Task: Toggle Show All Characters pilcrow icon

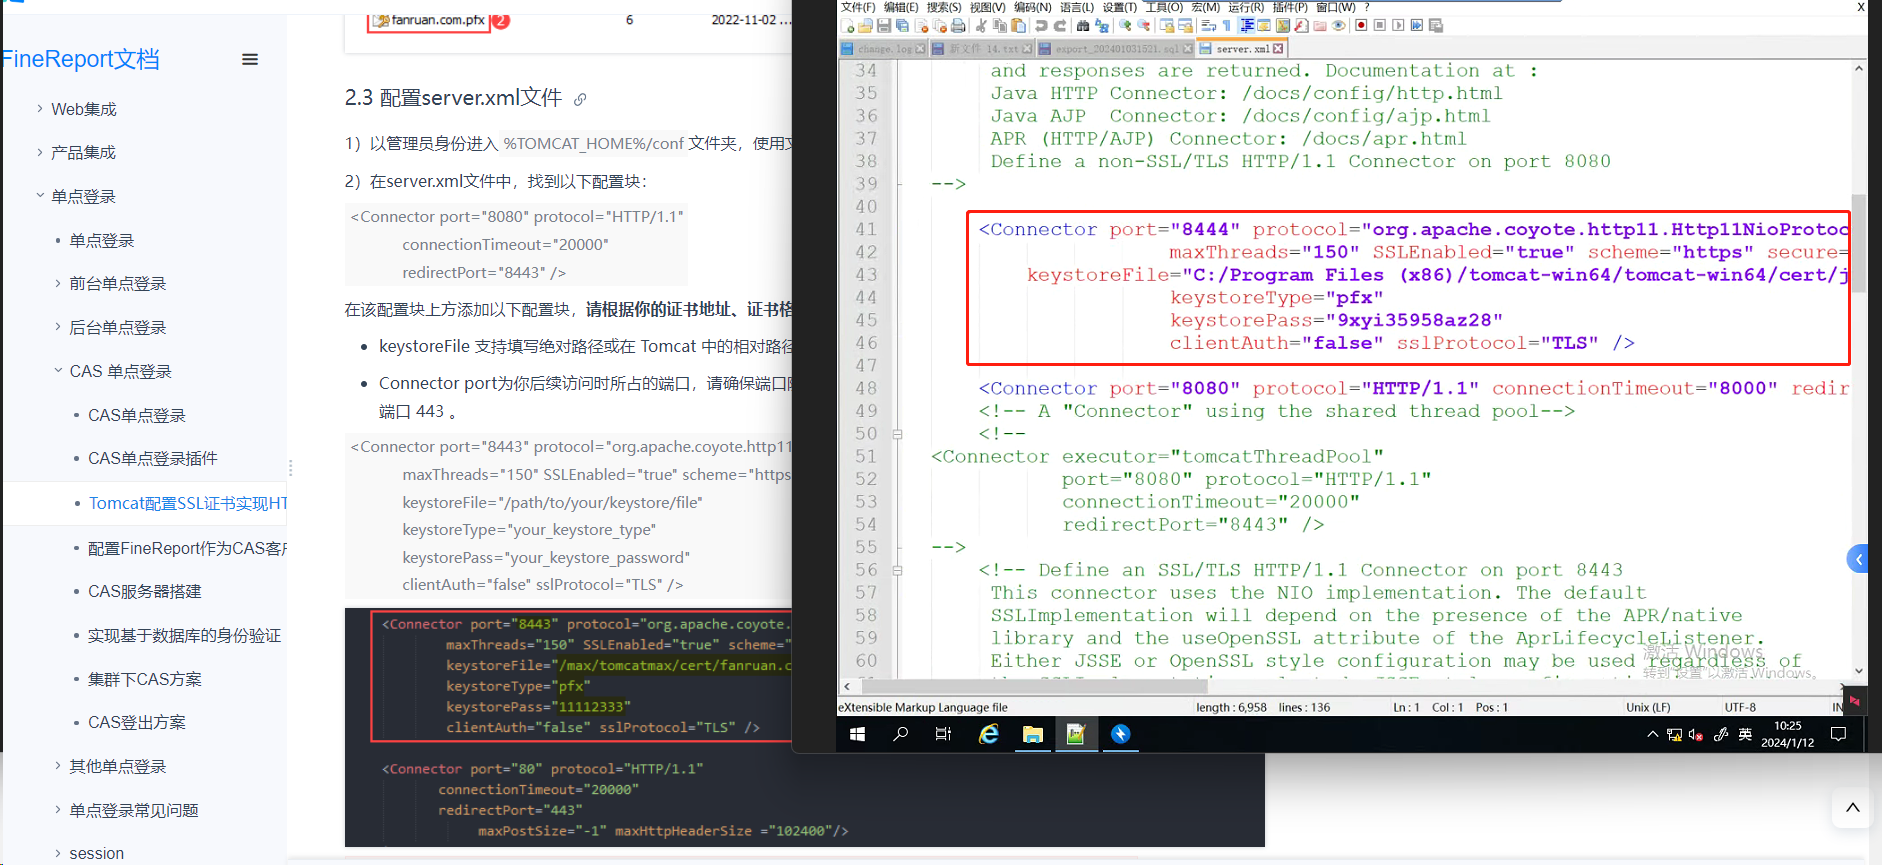Action: pos(1227,25)
